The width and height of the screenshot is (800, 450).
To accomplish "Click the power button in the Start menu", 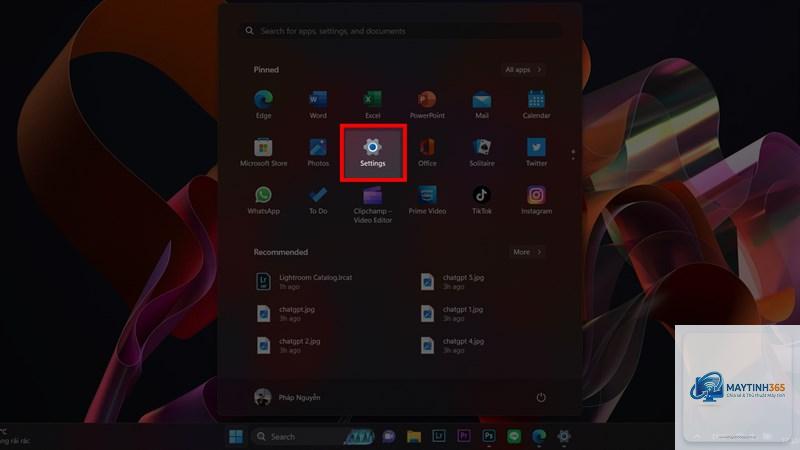I will (x=541, y=397).
